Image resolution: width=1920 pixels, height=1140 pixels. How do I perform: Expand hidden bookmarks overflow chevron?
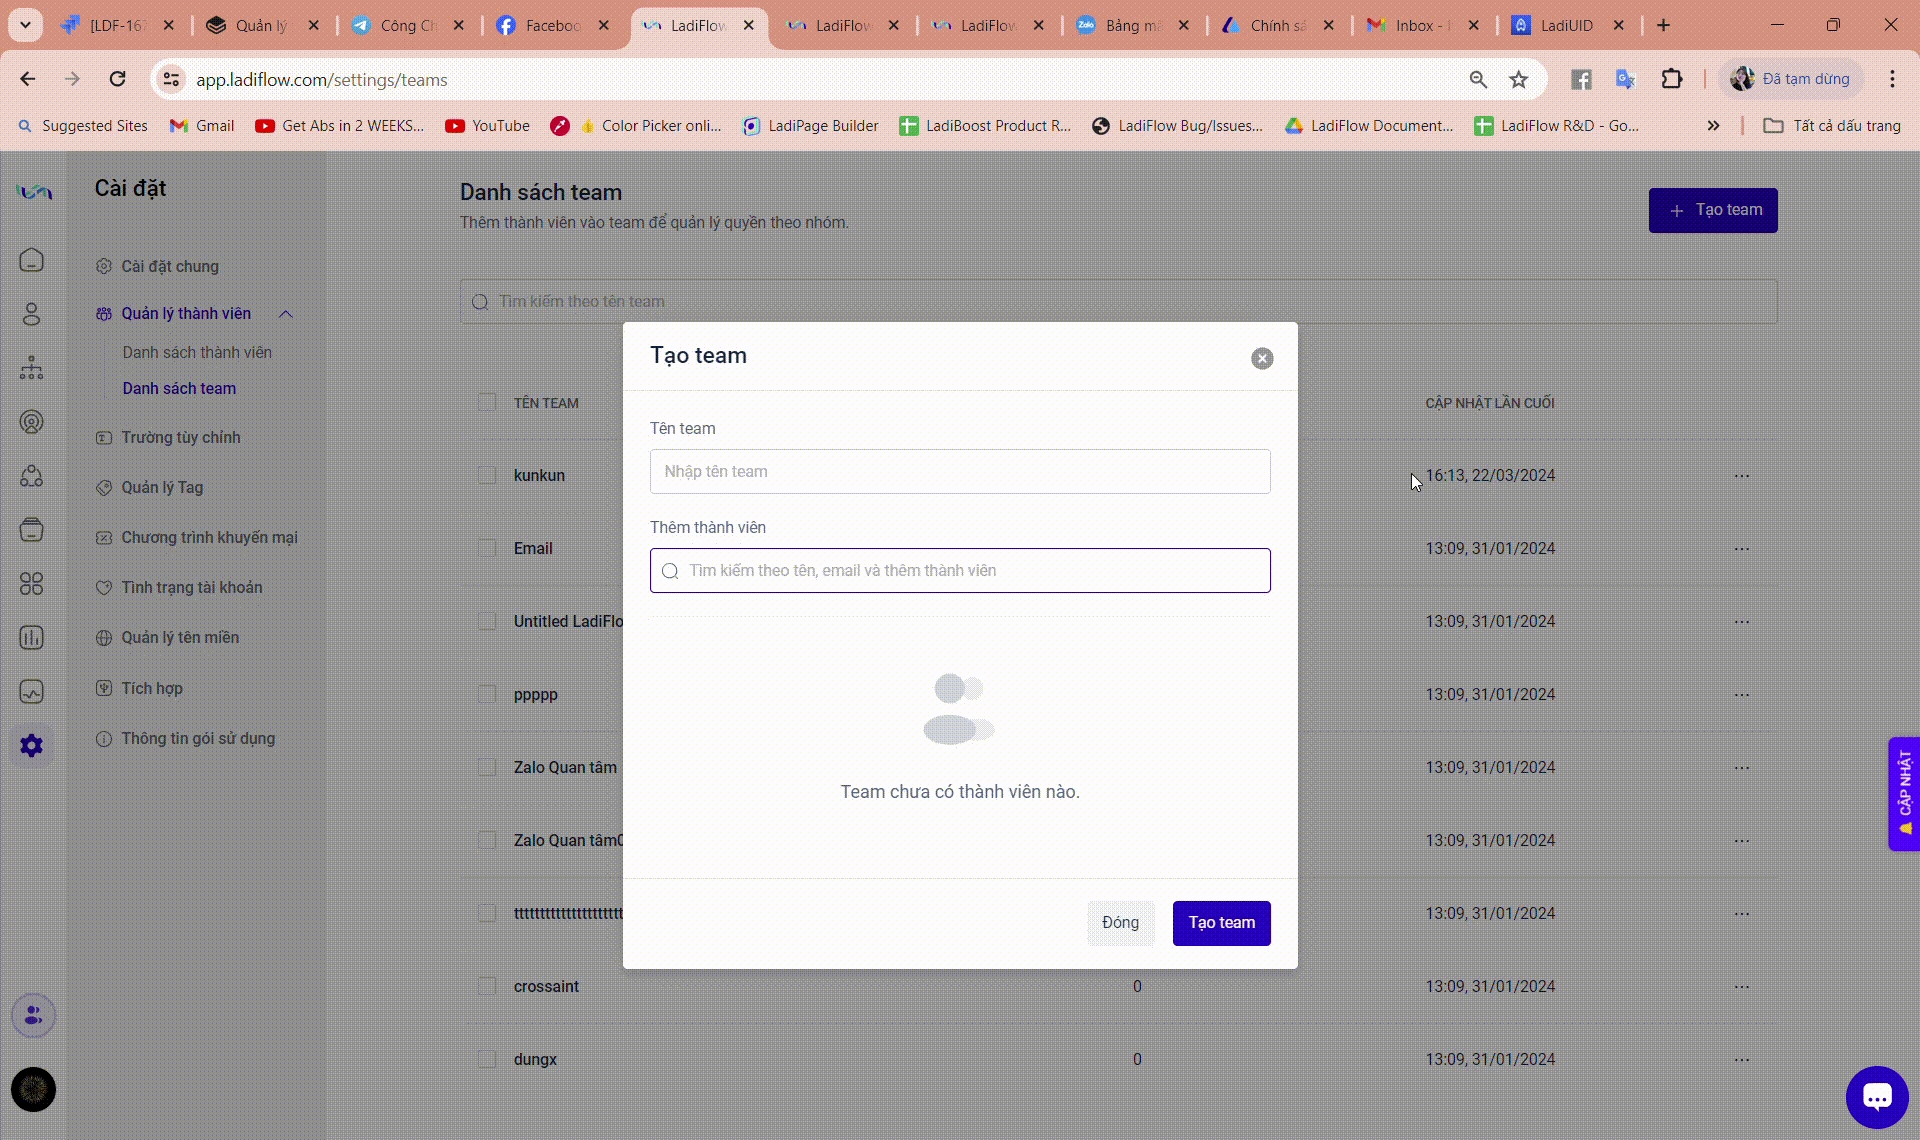coord(1713,126)
